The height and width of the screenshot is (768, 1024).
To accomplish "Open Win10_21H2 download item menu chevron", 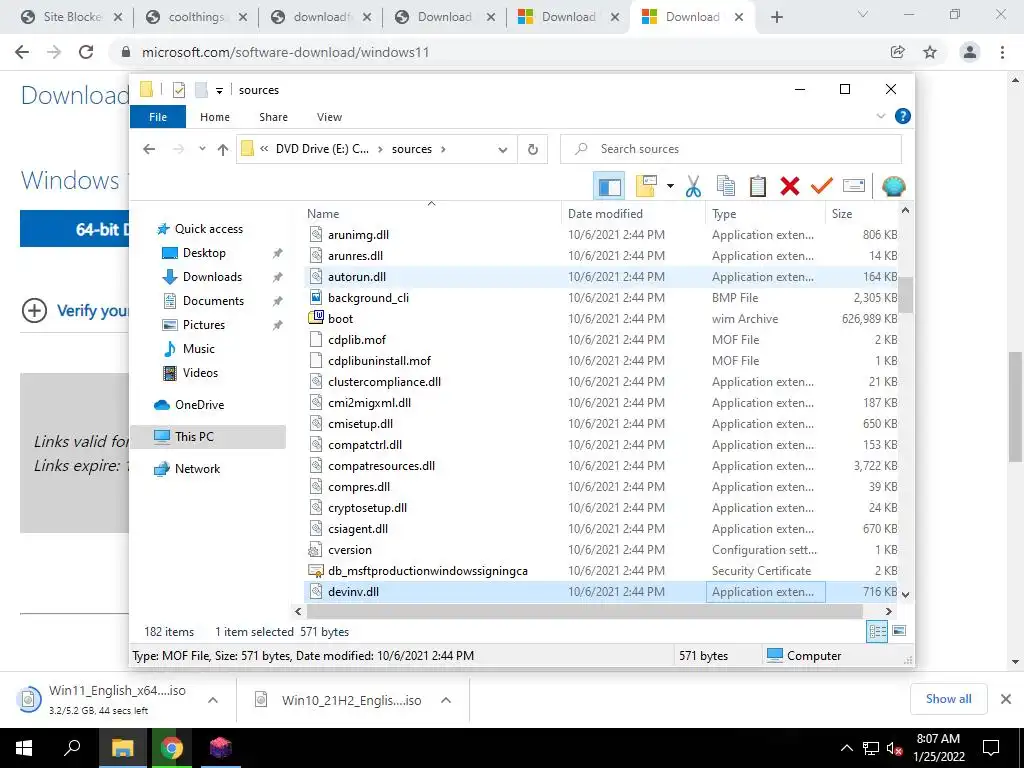I will coord(446,700).
